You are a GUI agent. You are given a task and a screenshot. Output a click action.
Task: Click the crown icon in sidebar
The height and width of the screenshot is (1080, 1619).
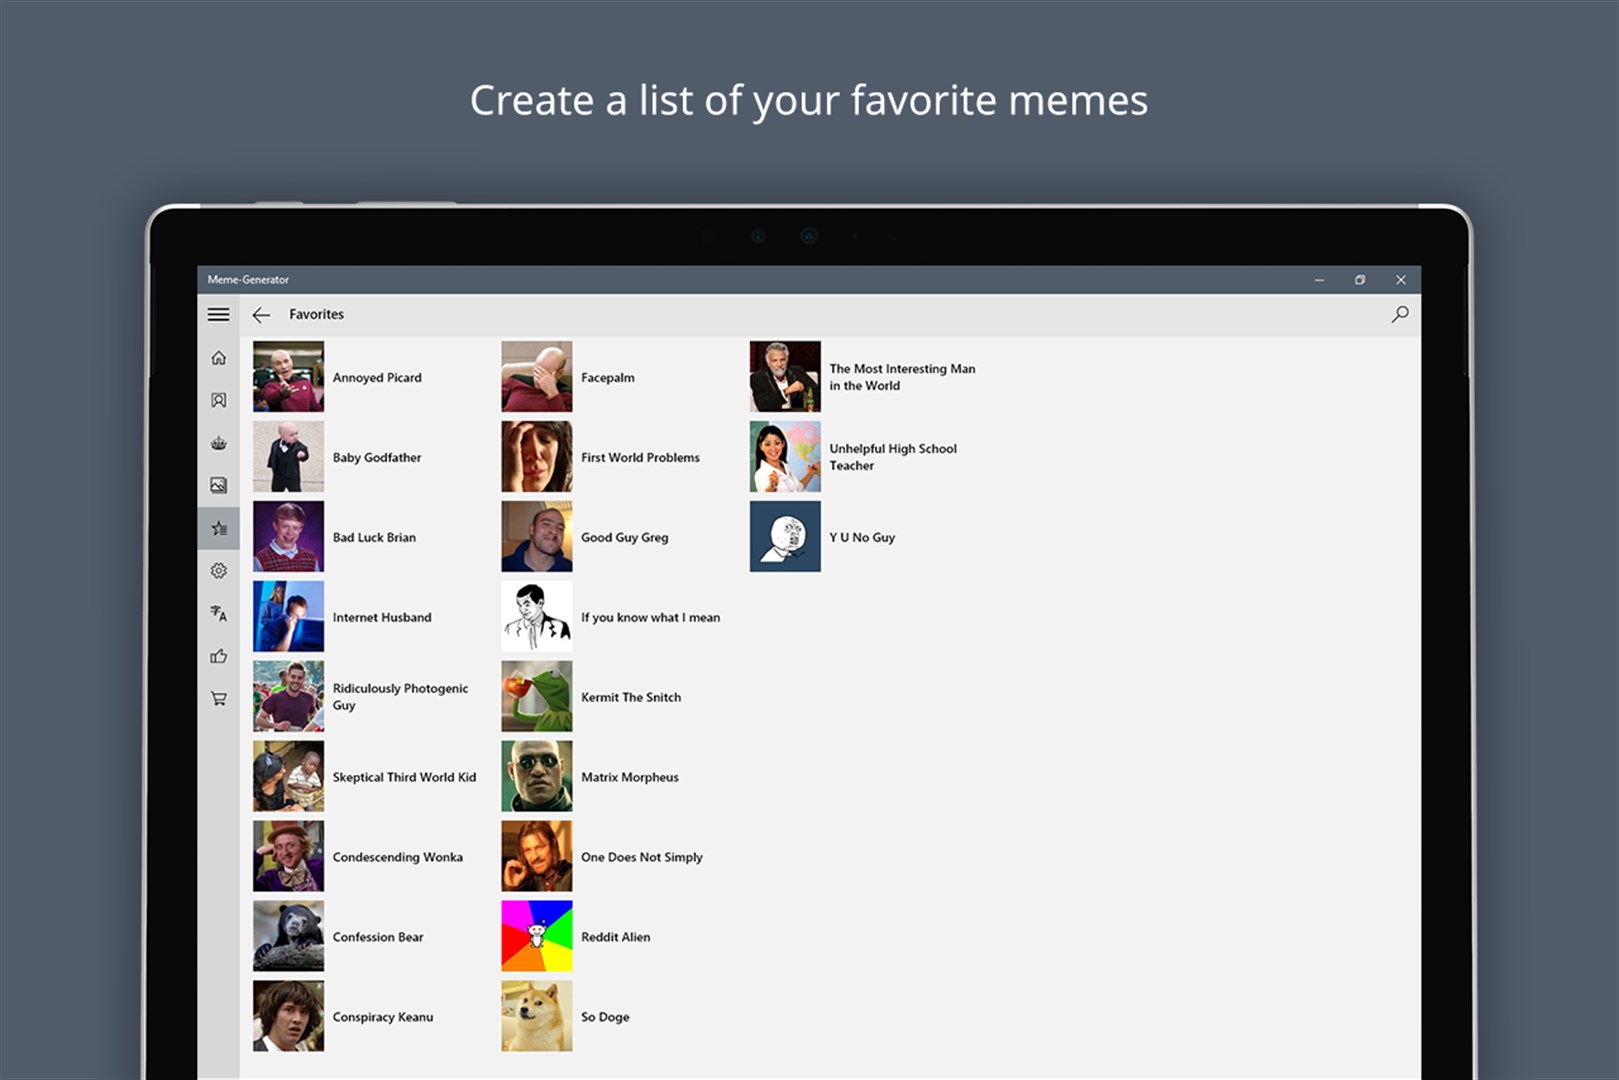click(x=218, y=443)
